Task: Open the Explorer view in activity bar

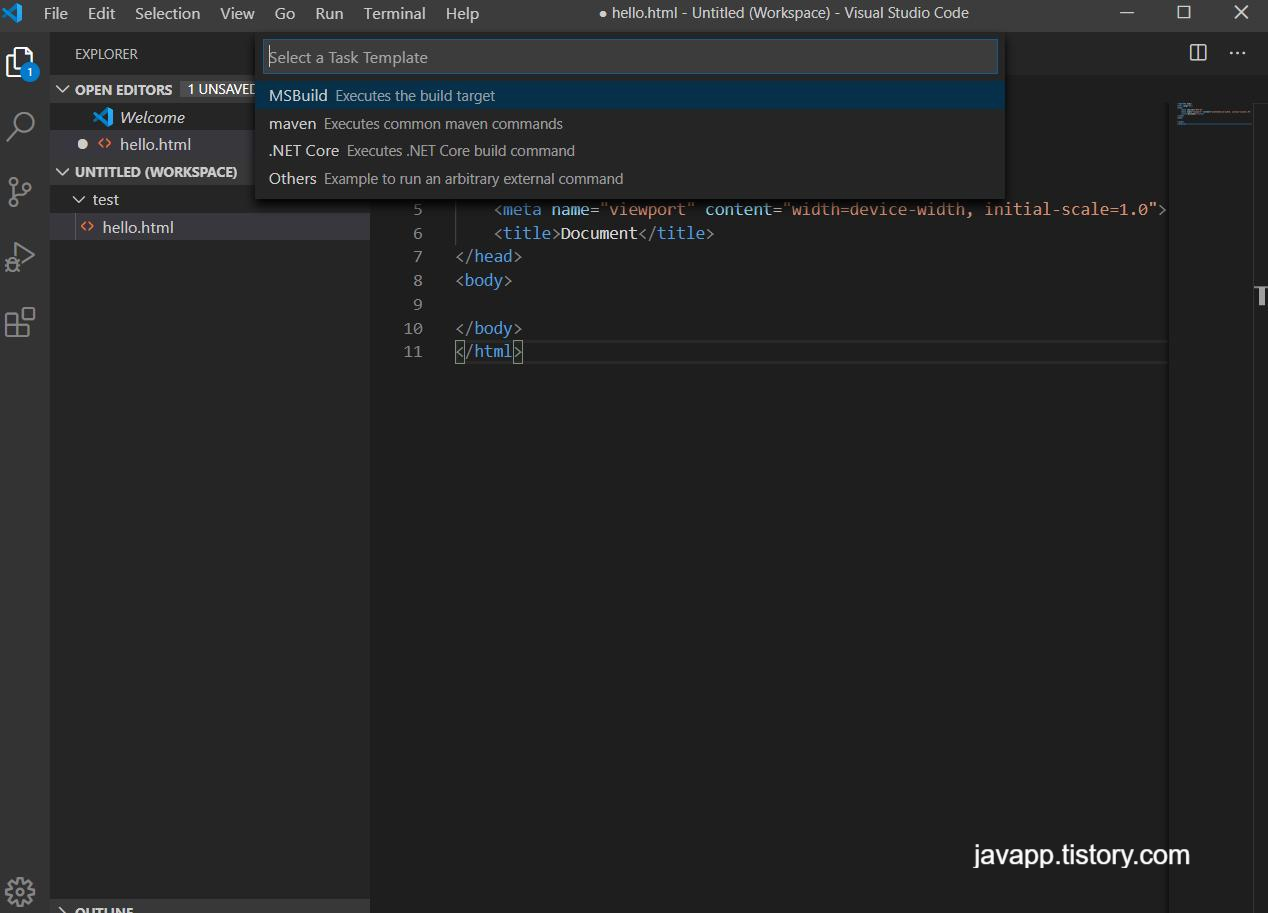Action: (21, 63)
